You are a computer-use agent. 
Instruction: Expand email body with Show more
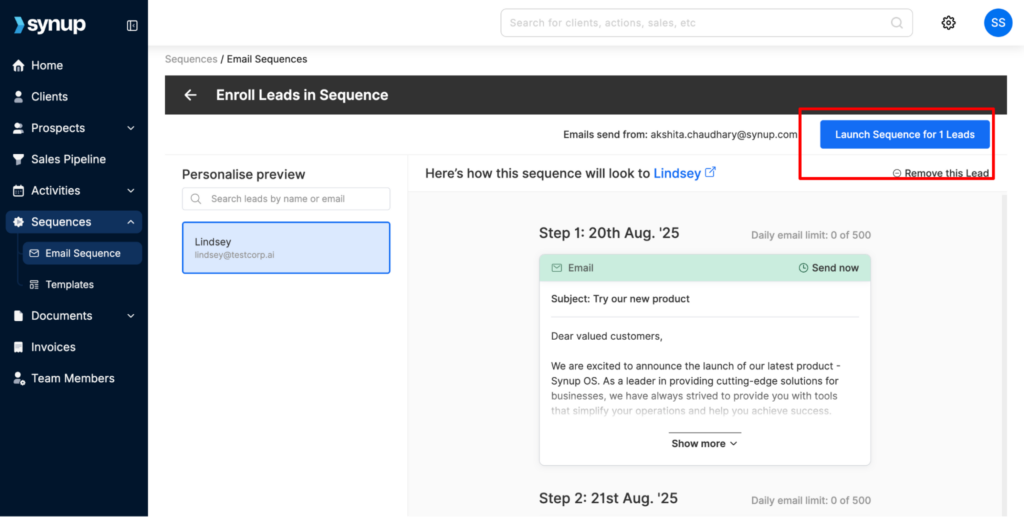[704, 443]
